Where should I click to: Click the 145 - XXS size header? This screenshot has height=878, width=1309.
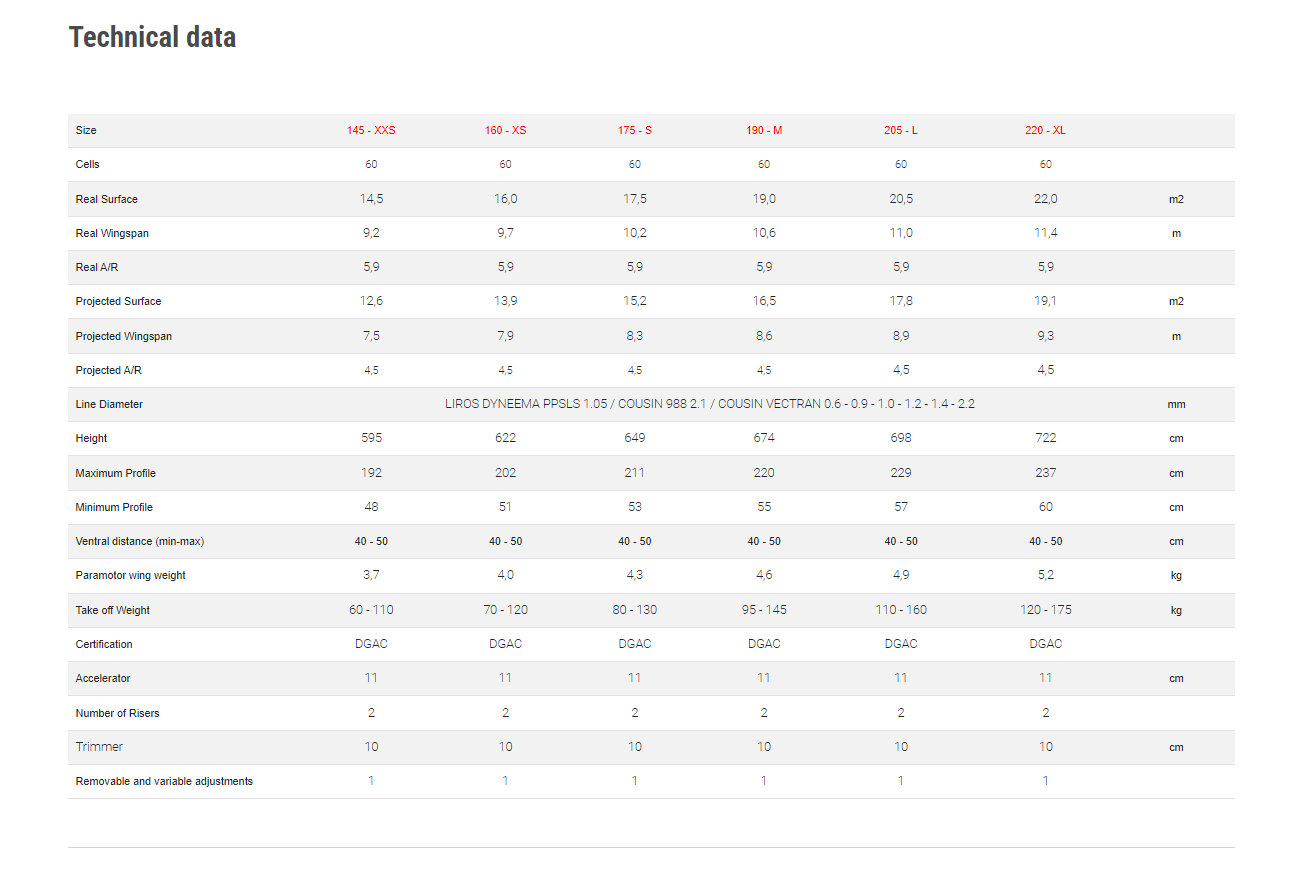371,131
